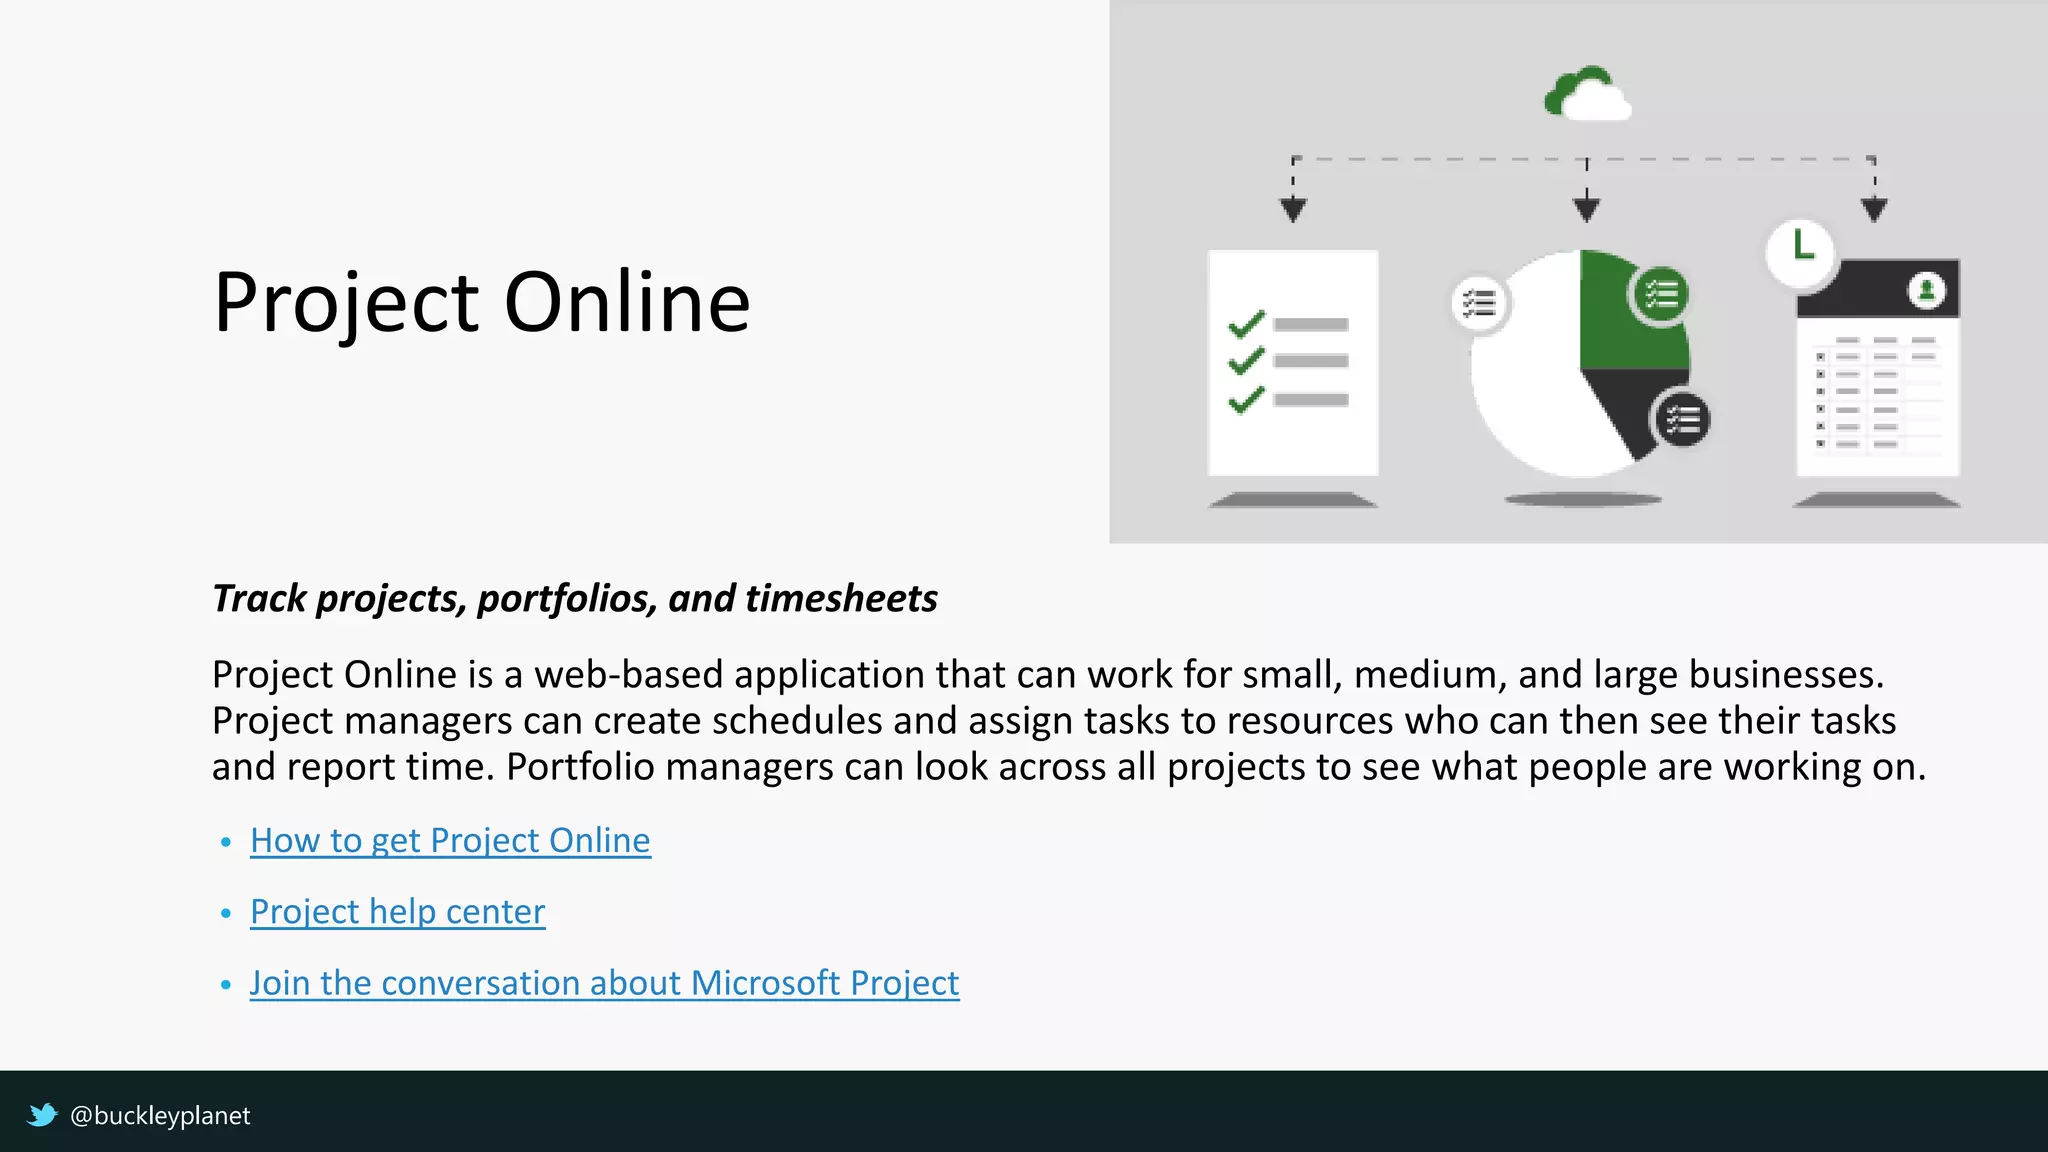
Task: Click the white task-list badge left of pie chart
Action: (x=1479, y=303)
